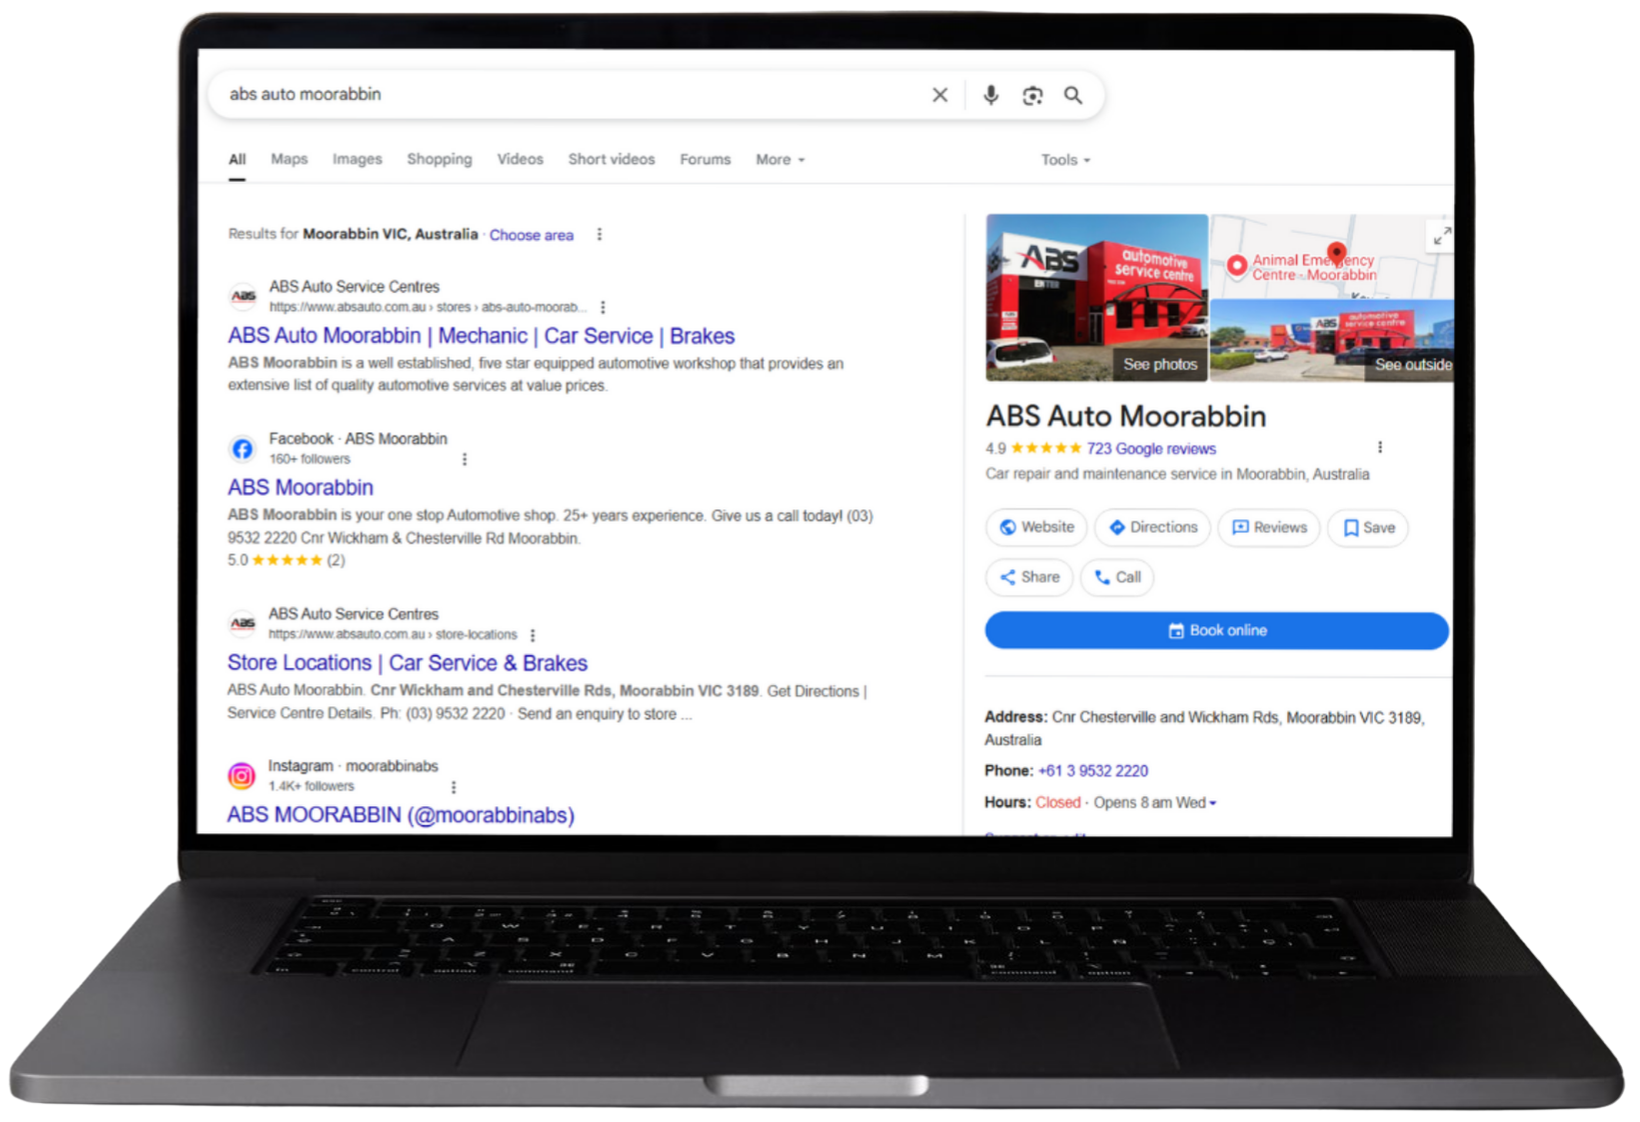1640x1122 pixels.
Task: Open the Tools dropdown
Action: tap(1065, 160)
